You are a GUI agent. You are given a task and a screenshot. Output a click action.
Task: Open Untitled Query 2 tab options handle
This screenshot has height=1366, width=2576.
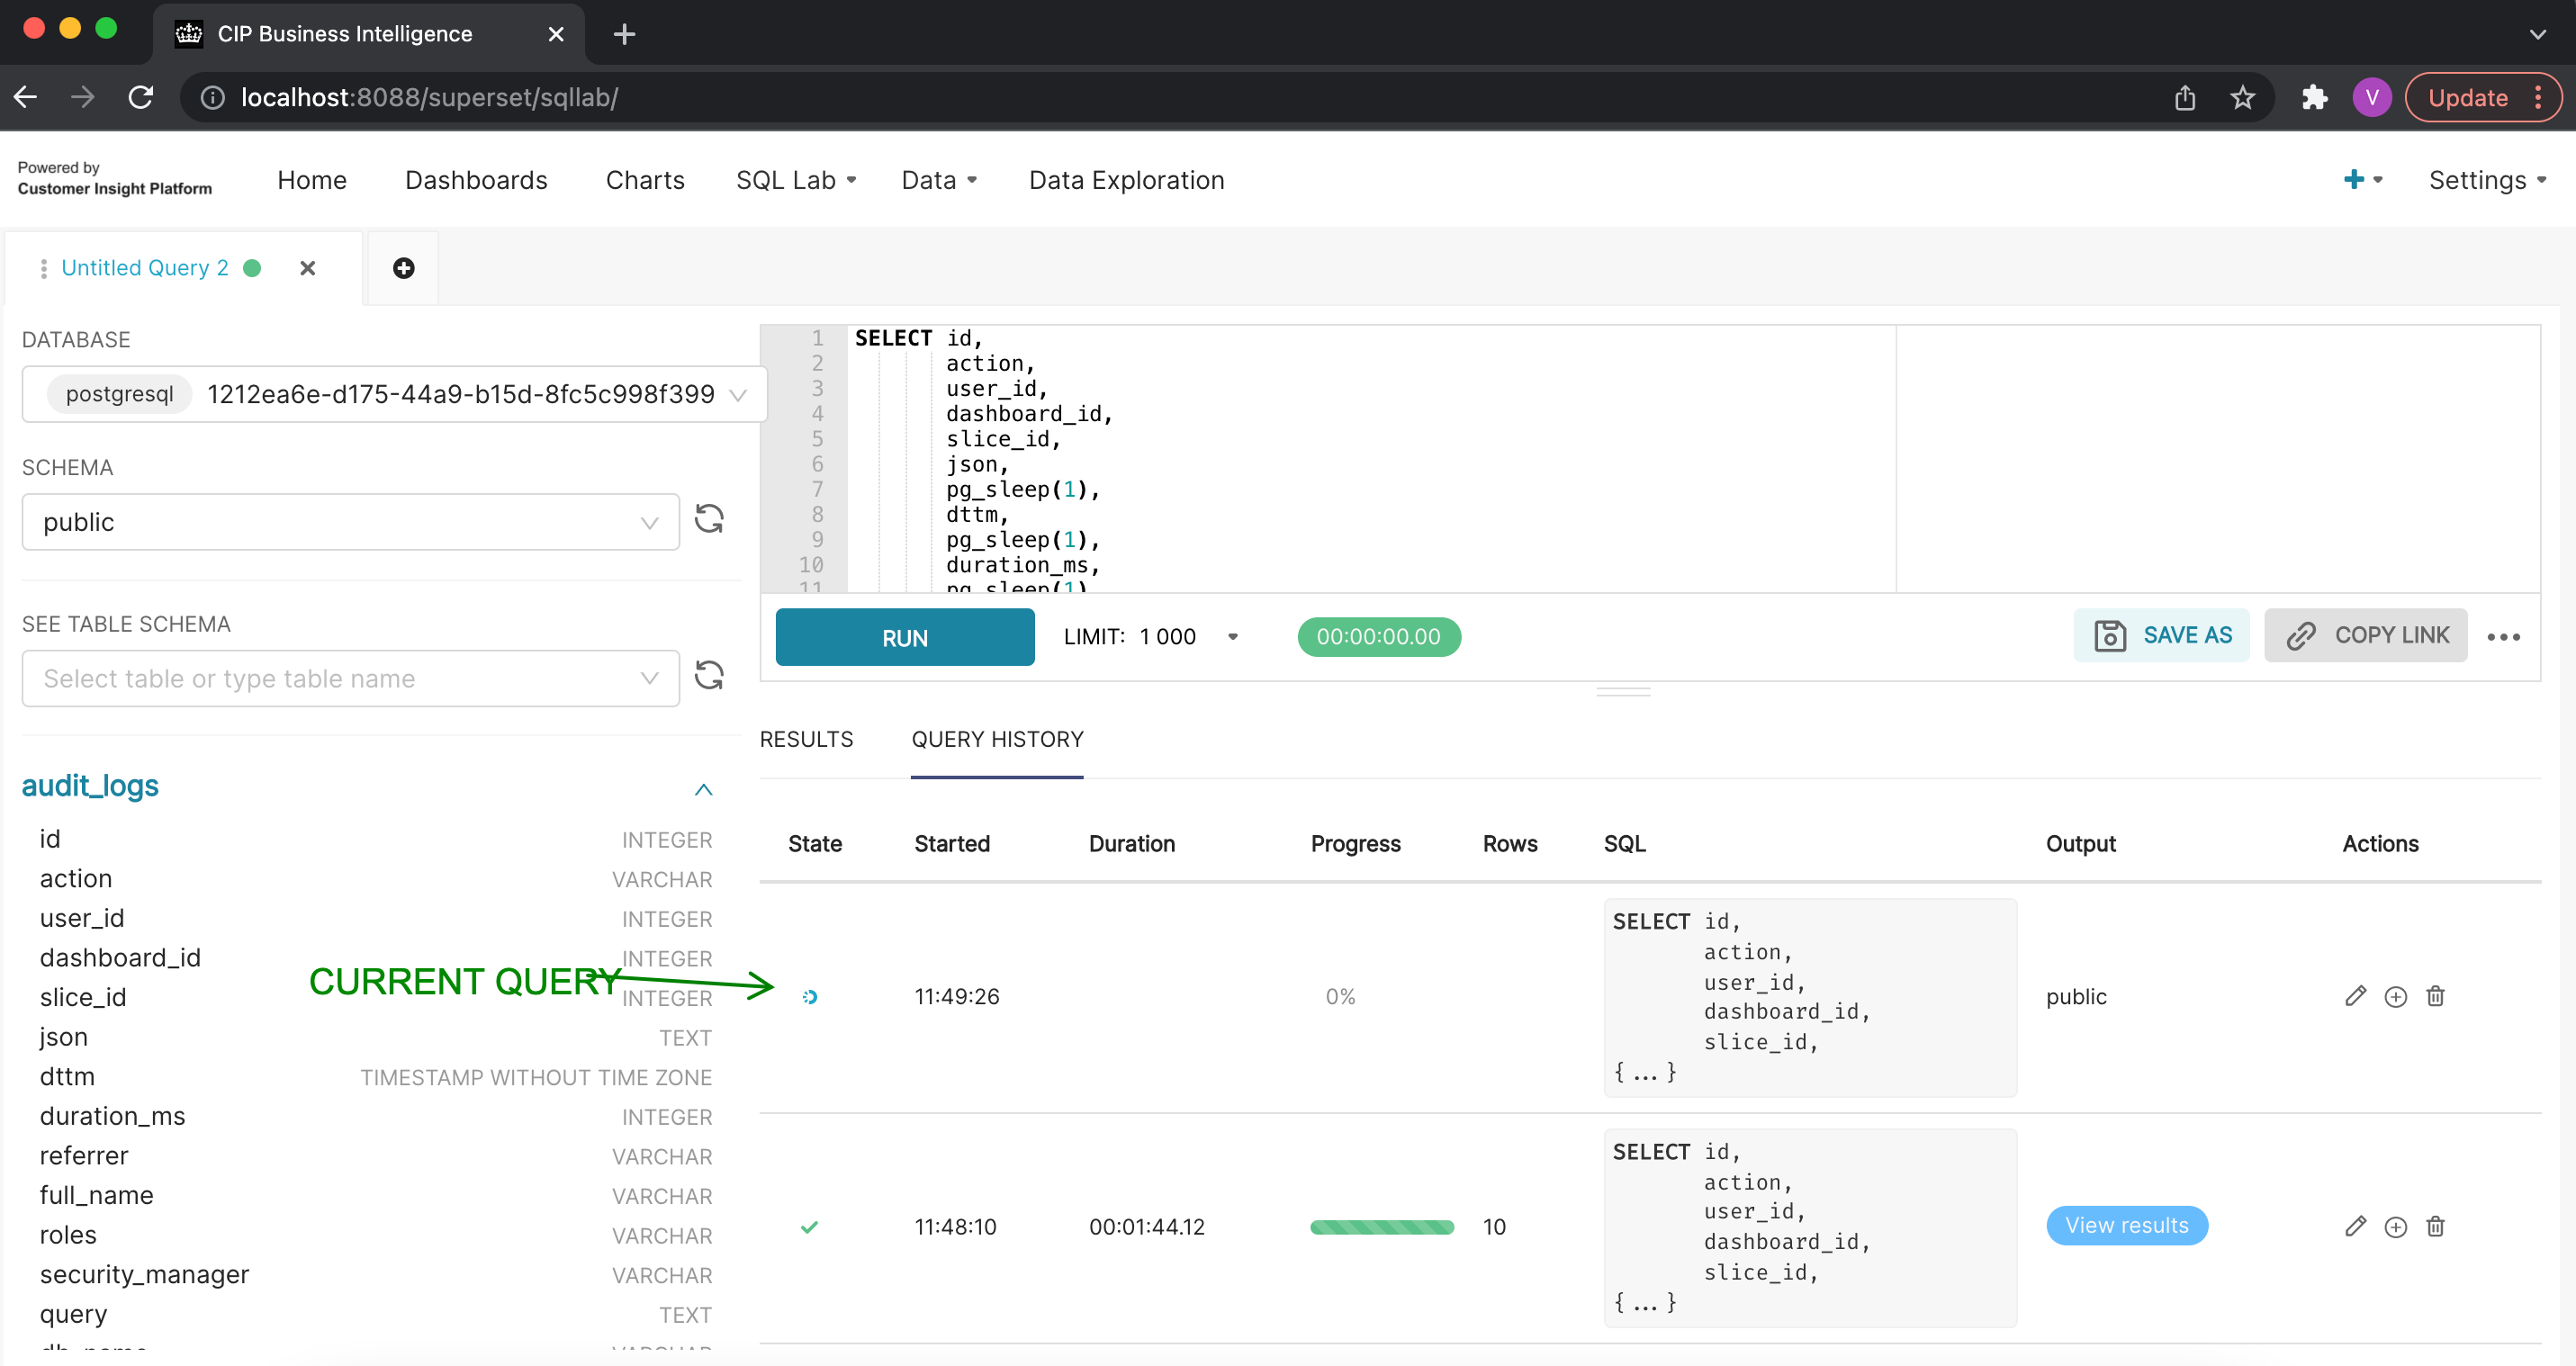click(x=43, y=268)
